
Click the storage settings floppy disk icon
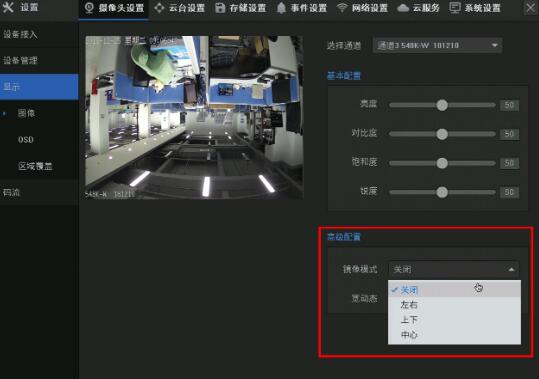[x=220, y=8]
